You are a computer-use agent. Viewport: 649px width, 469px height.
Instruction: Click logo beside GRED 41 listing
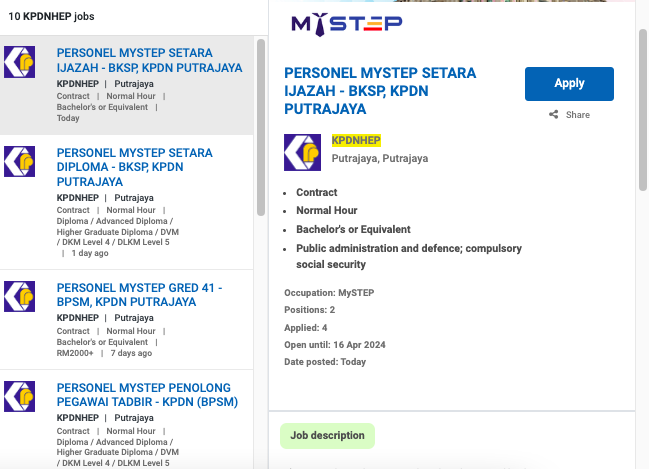[20, 296]
